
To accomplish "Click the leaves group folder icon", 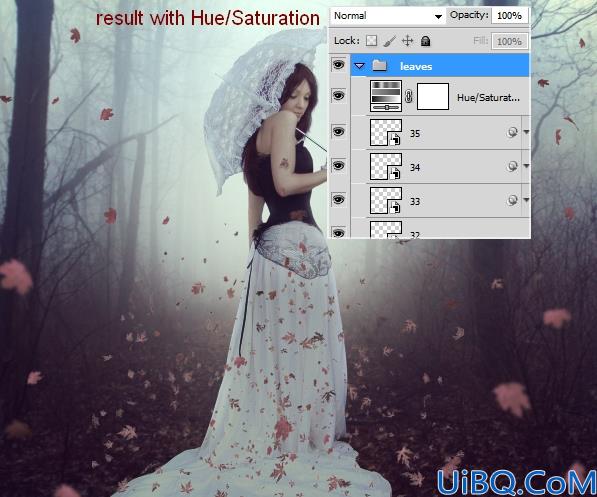I will 379,66.
